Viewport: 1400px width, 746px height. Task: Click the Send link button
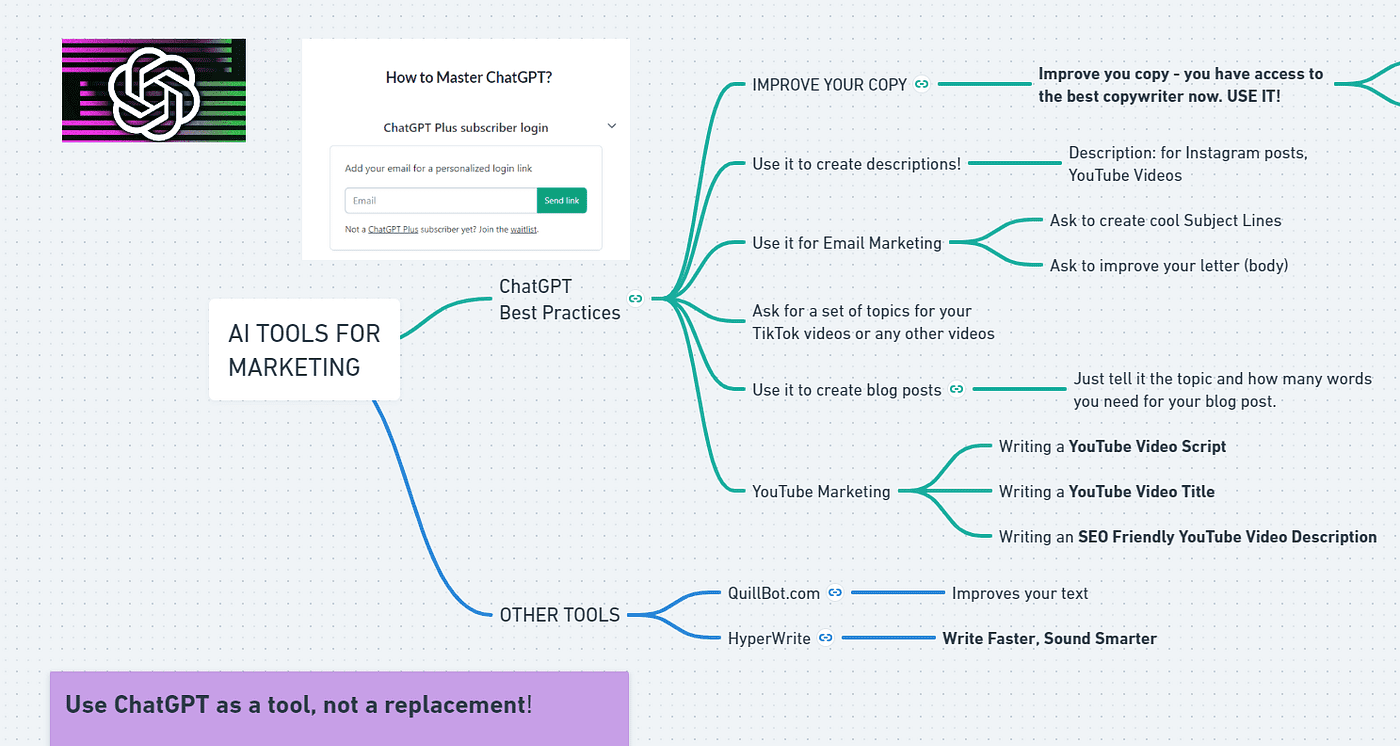(562, 200)
